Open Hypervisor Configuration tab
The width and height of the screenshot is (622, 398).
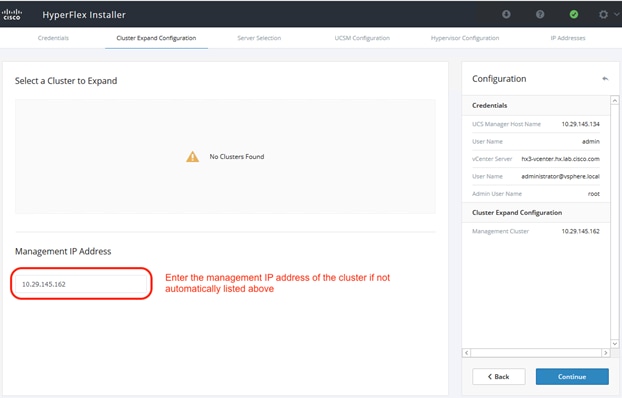point(465,38)
